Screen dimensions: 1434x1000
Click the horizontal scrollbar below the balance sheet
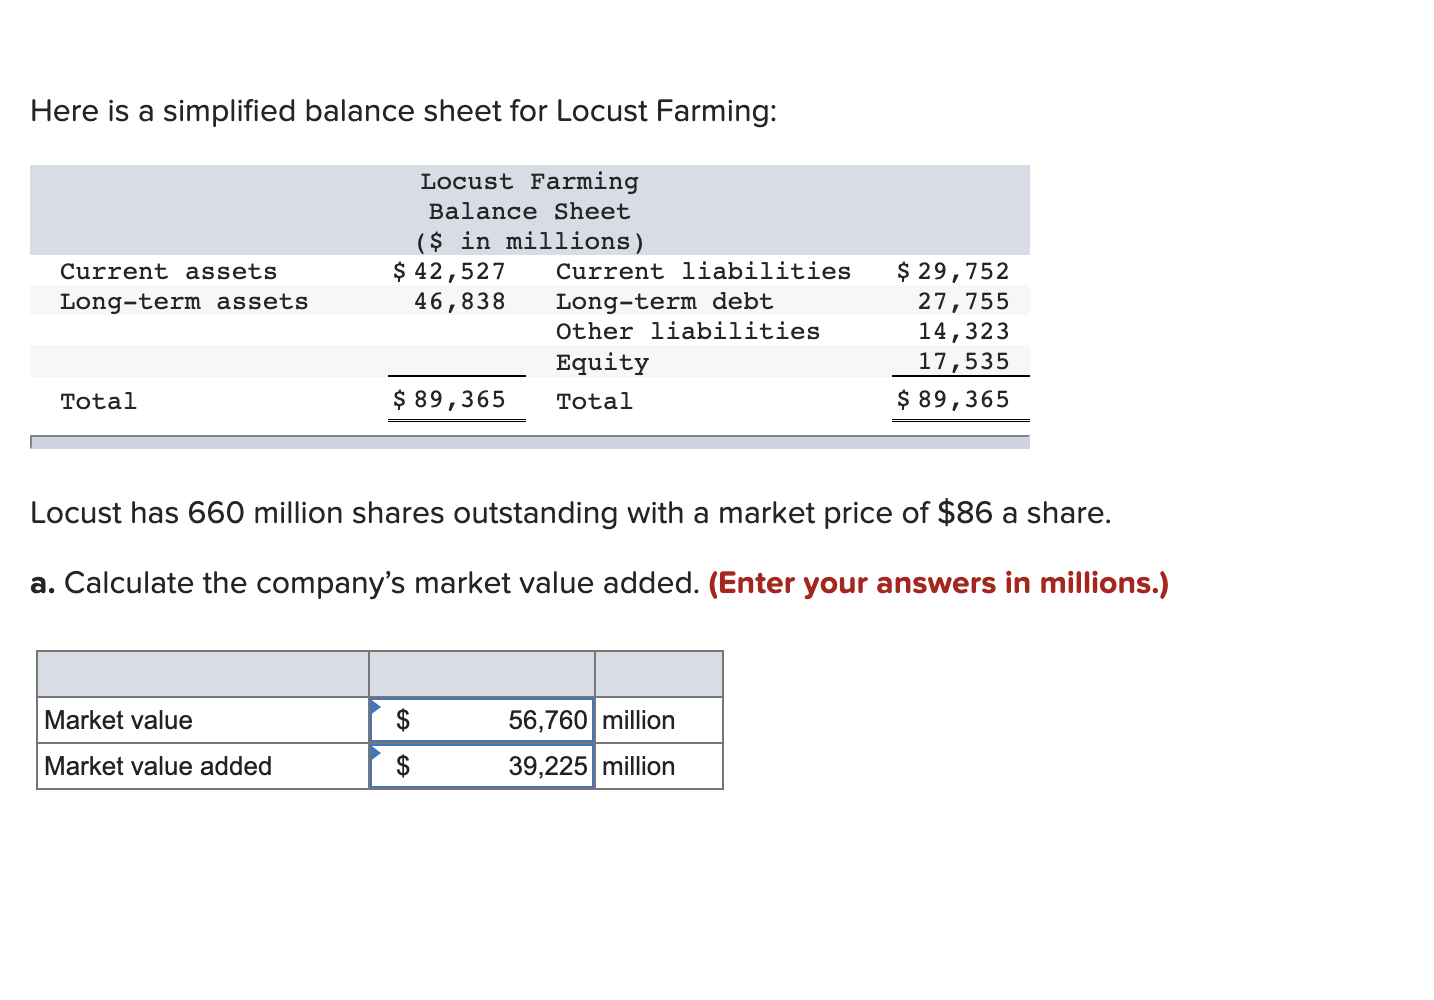(530, 441)
